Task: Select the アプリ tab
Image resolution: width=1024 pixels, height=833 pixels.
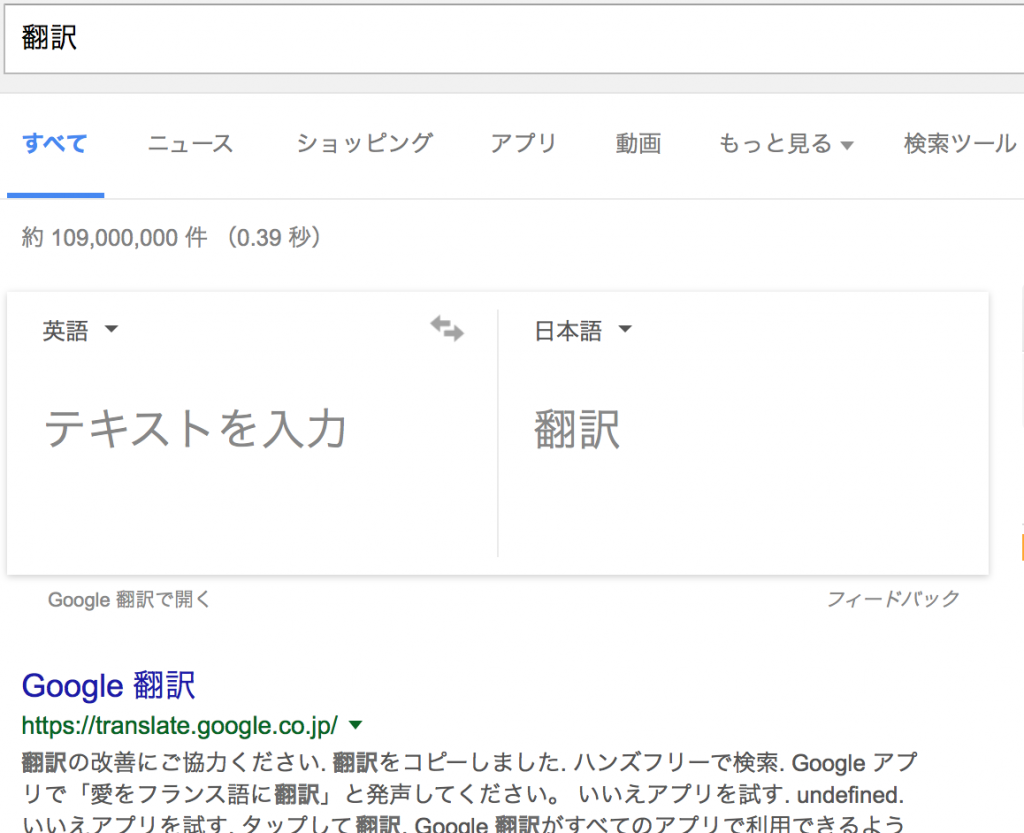Action: click(x=523, y=144)
